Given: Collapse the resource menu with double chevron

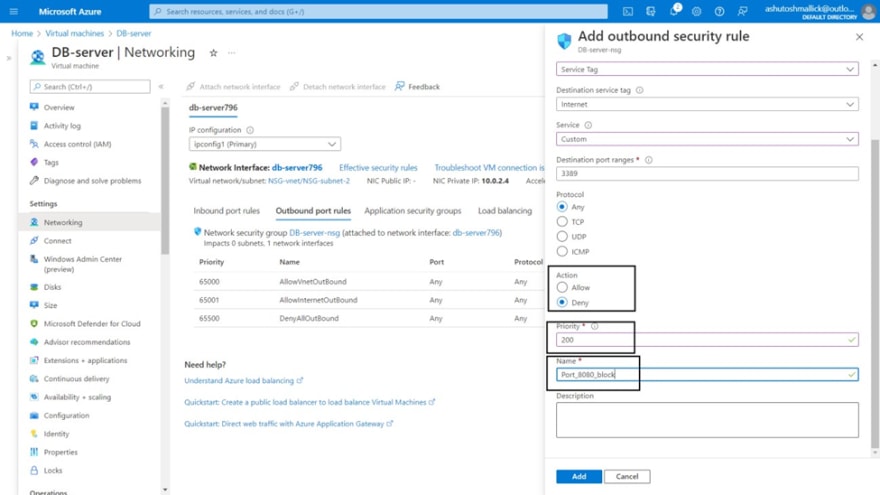Looking at the screenshot, I should tap(161, 86).
